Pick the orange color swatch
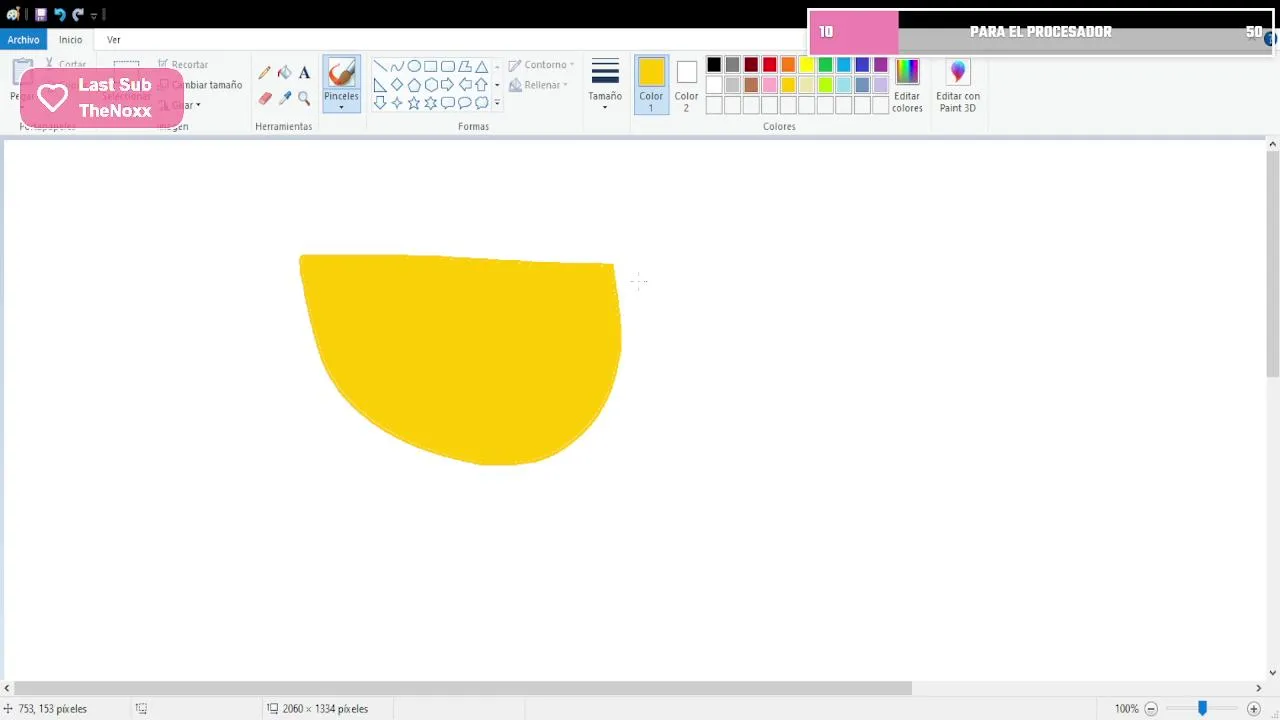Image resolution: width=1280 pixels, height=720 pixels. (x=788, y=65)
